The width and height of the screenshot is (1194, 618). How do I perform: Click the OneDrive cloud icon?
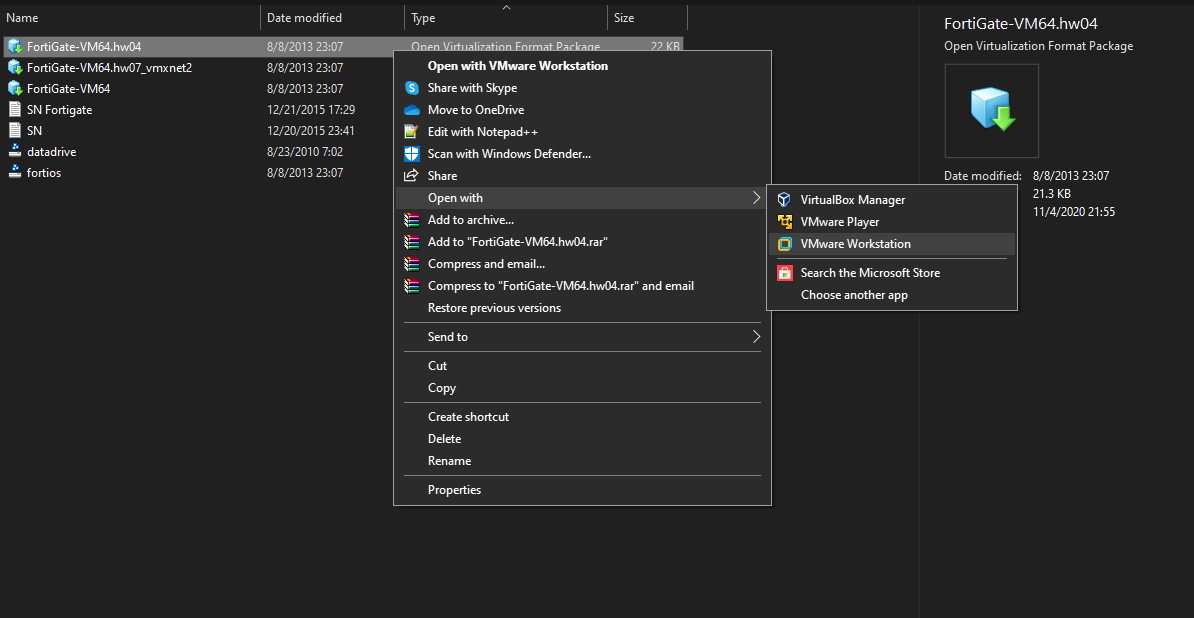[412, 110]
